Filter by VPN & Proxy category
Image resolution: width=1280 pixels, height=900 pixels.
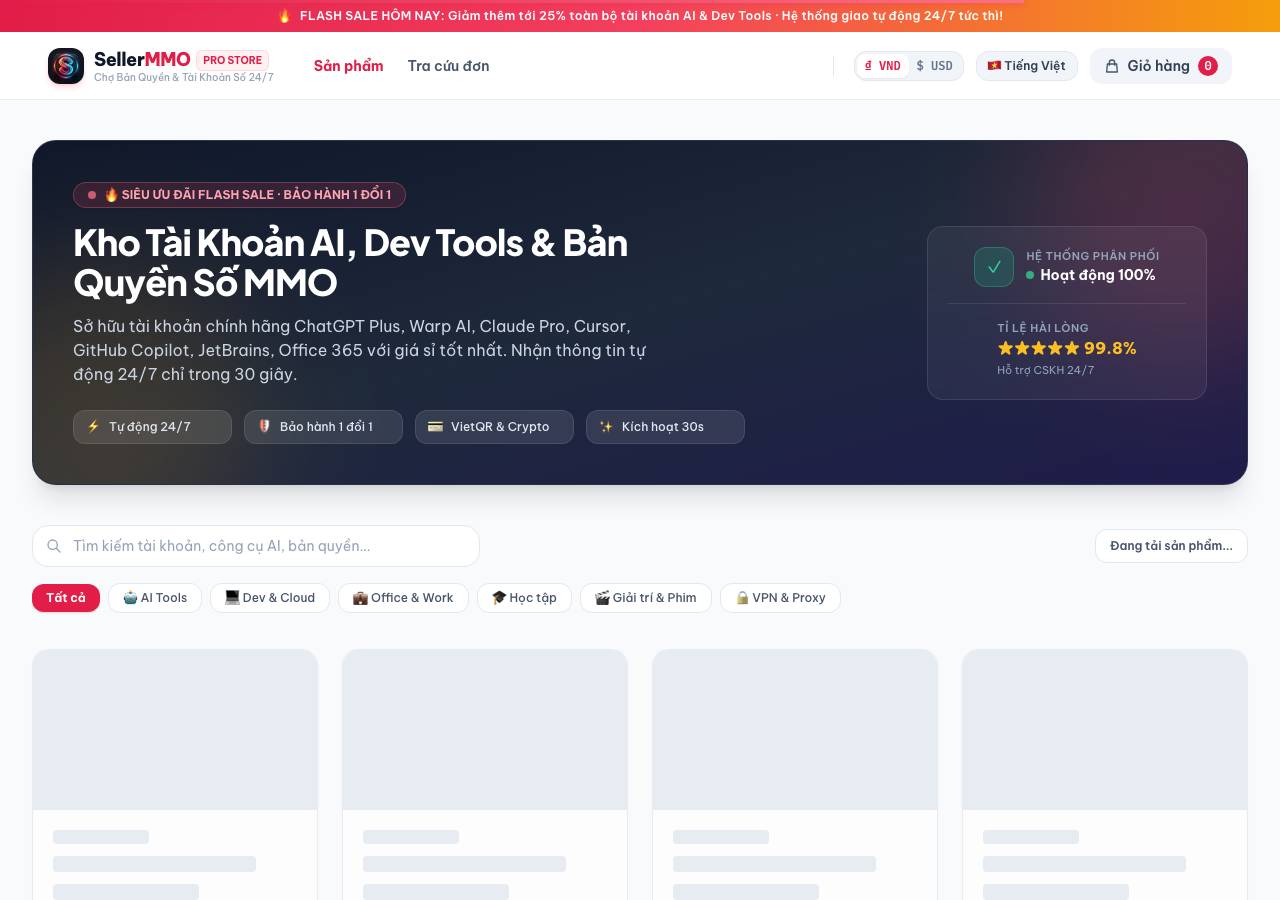click(780, 598)
